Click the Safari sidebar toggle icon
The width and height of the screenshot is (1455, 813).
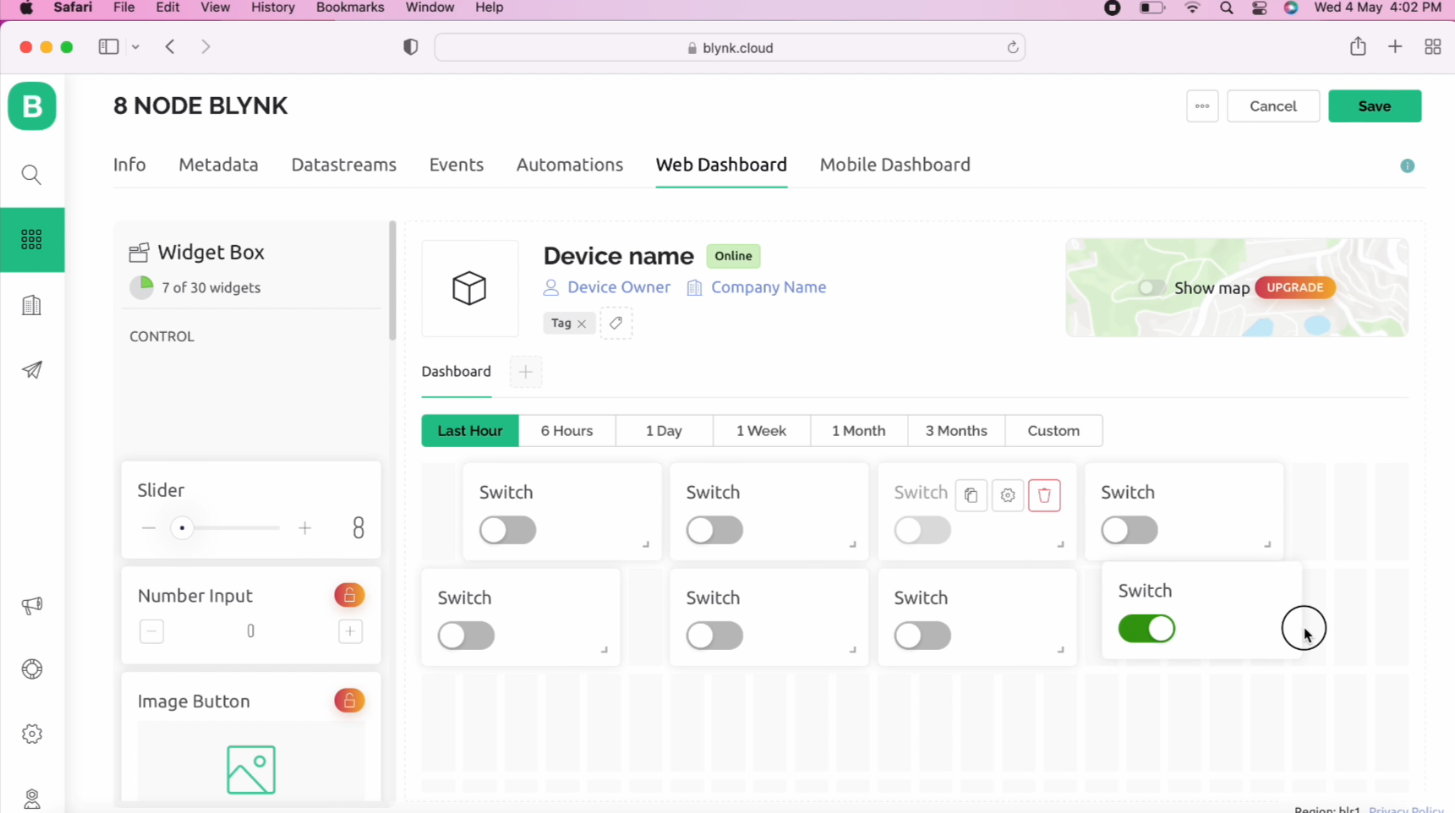click(109, 47)
